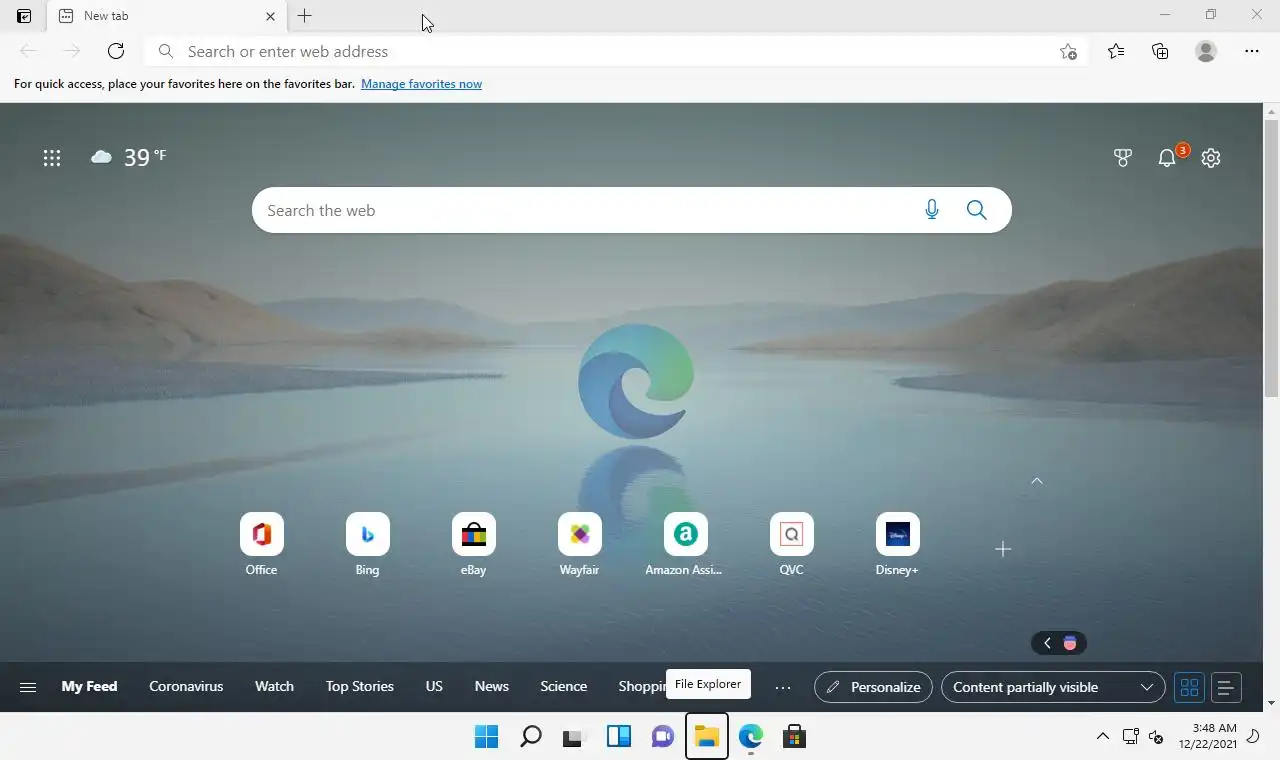
Task: Open the Windows Start button
Action: 487,737
